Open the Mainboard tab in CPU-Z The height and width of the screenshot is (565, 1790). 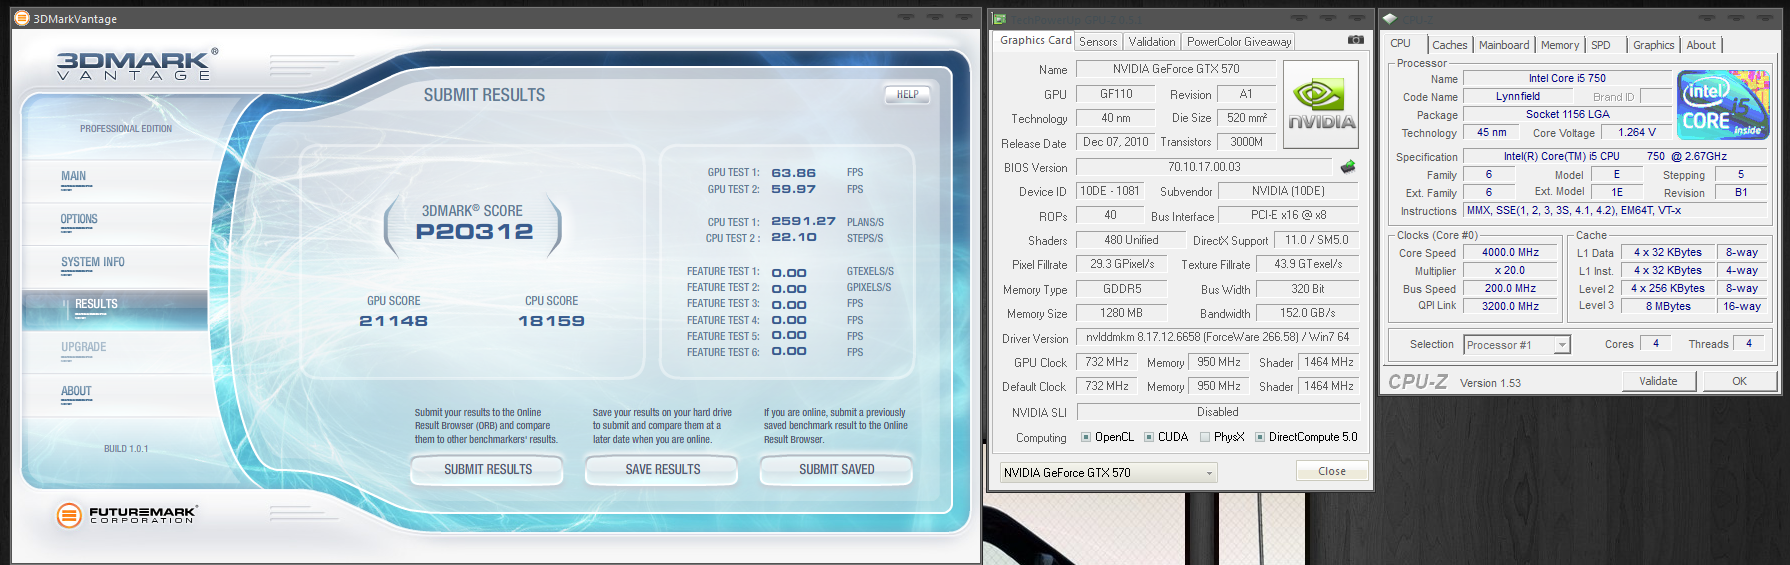tap(1504, 45)
